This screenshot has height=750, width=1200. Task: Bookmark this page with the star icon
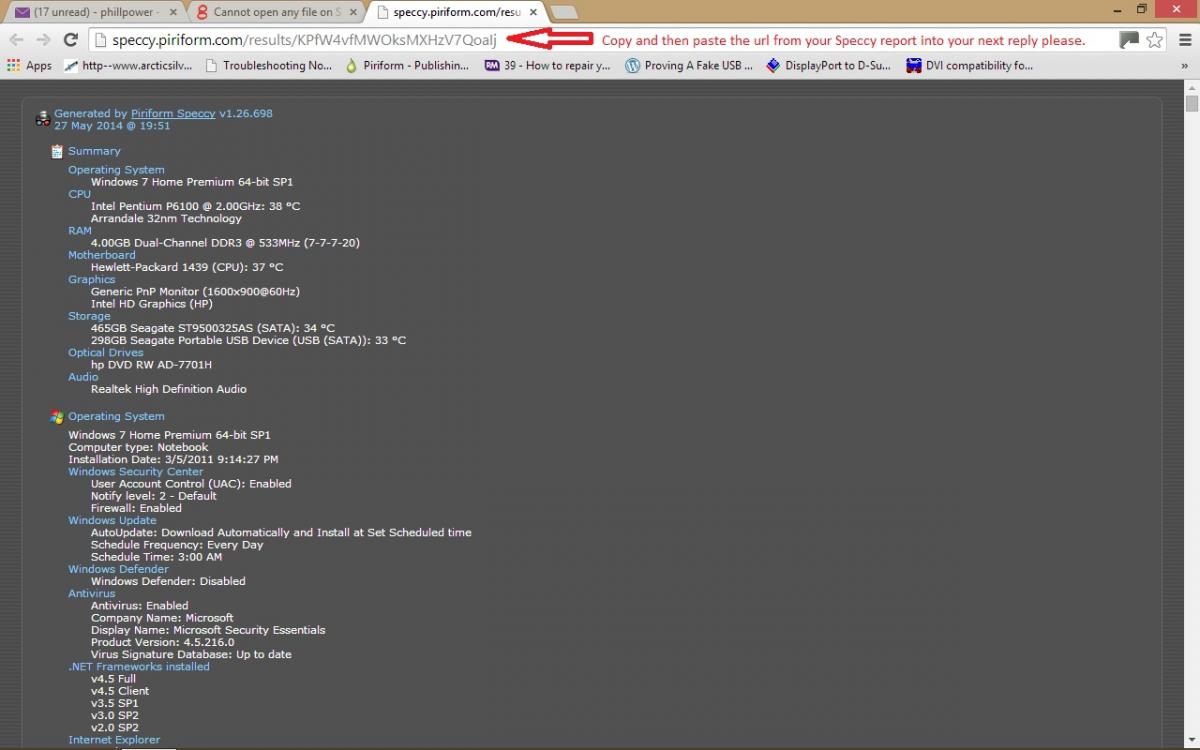[1155, 40]
